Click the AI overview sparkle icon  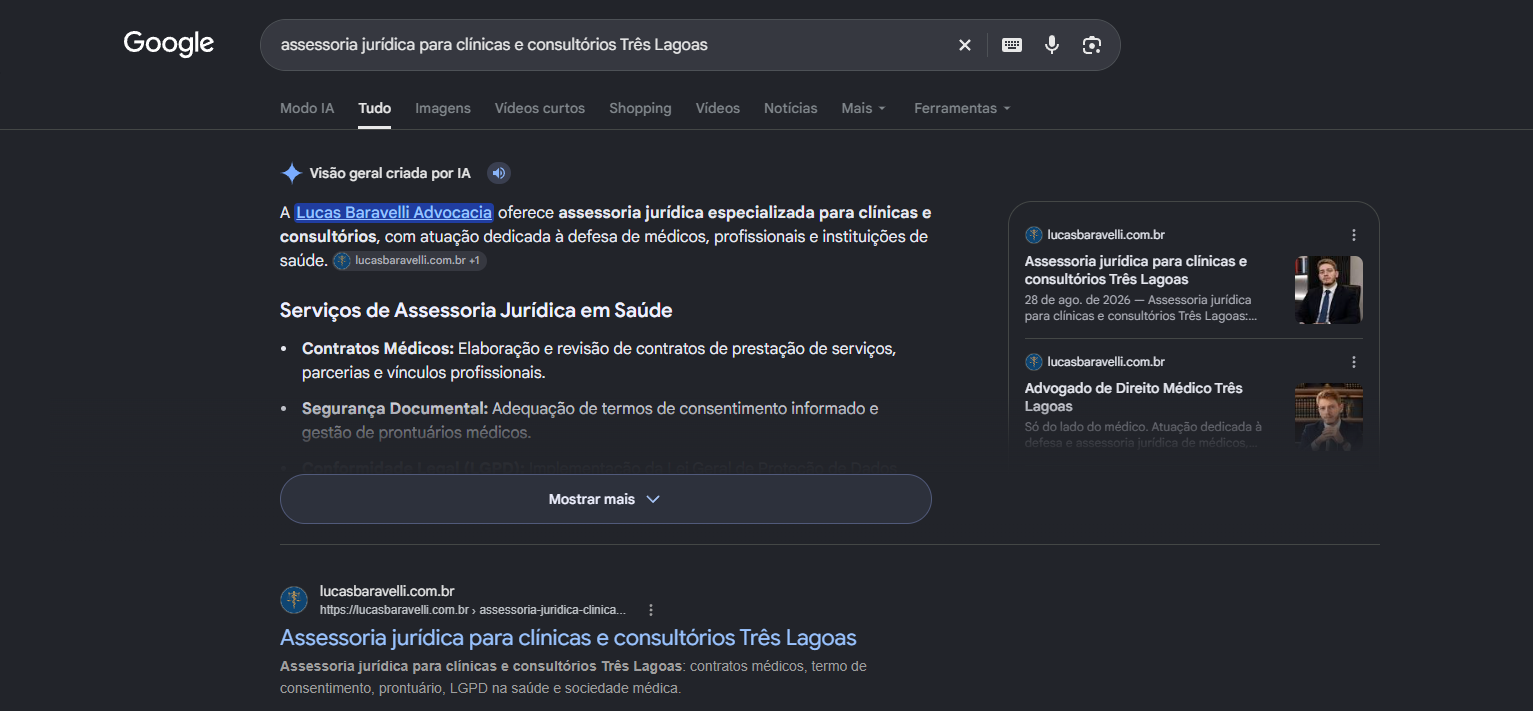click(291, 173)
